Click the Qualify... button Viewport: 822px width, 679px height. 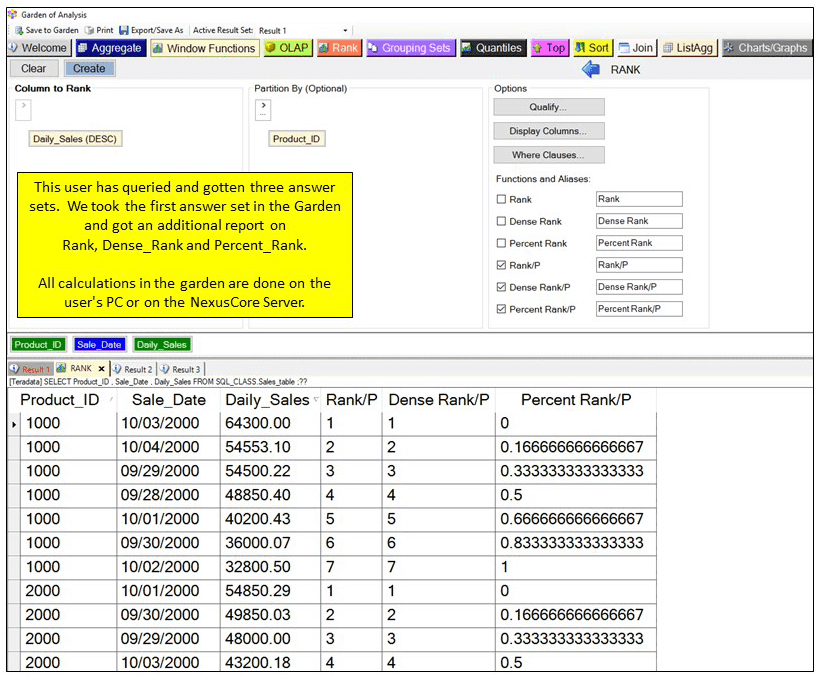tap(548, 107)
